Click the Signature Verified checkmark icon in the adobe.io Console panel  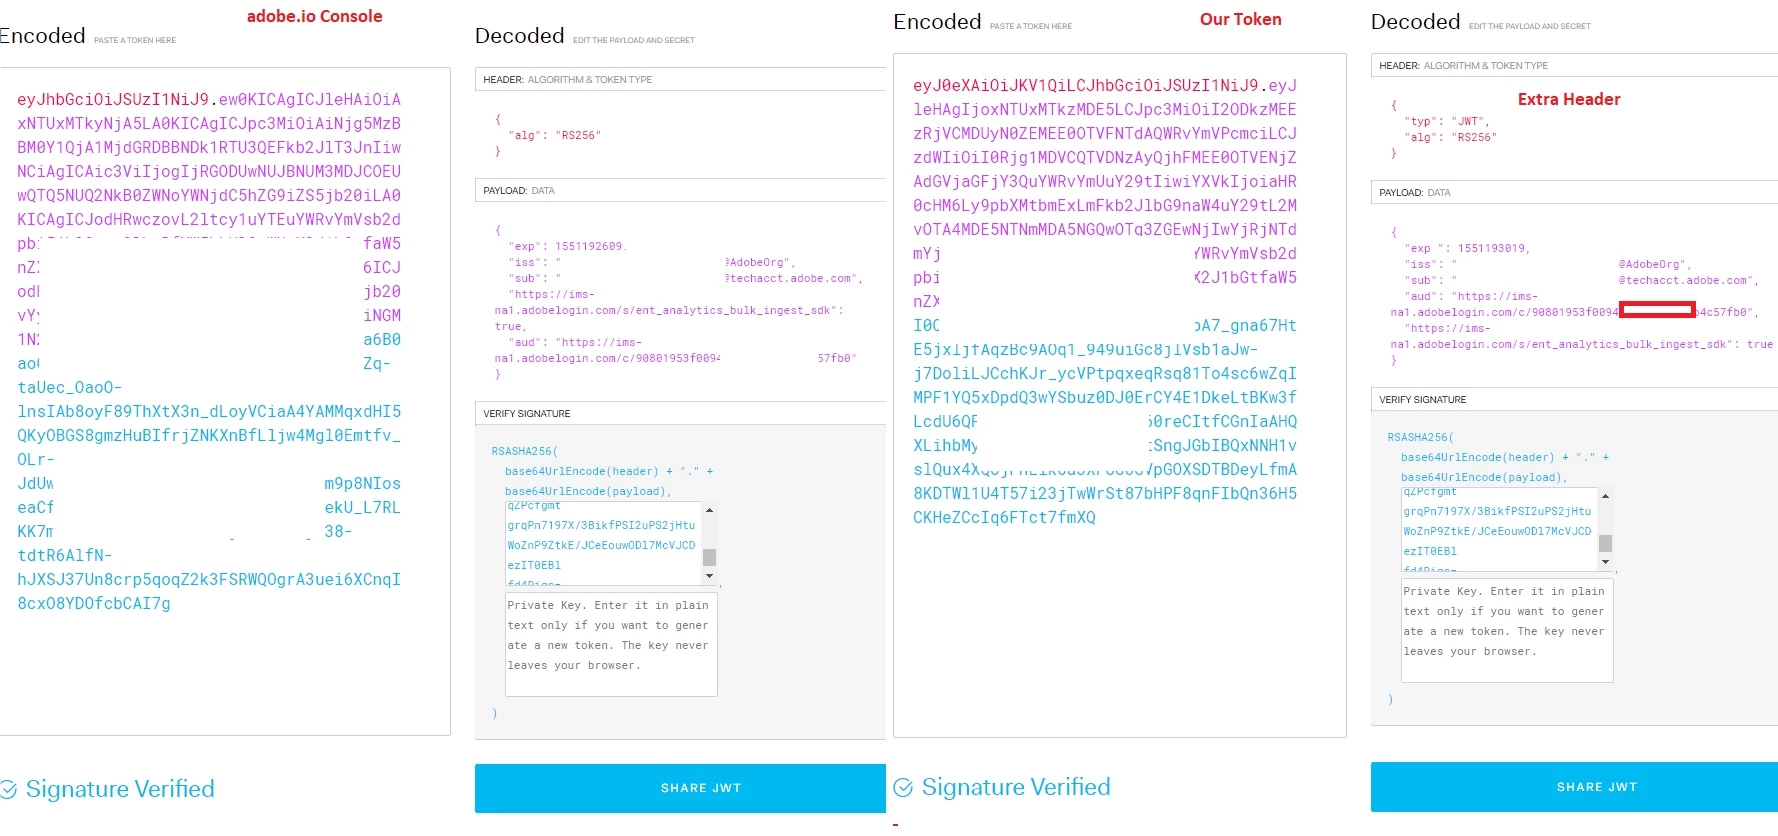click(x=8, y=790)
